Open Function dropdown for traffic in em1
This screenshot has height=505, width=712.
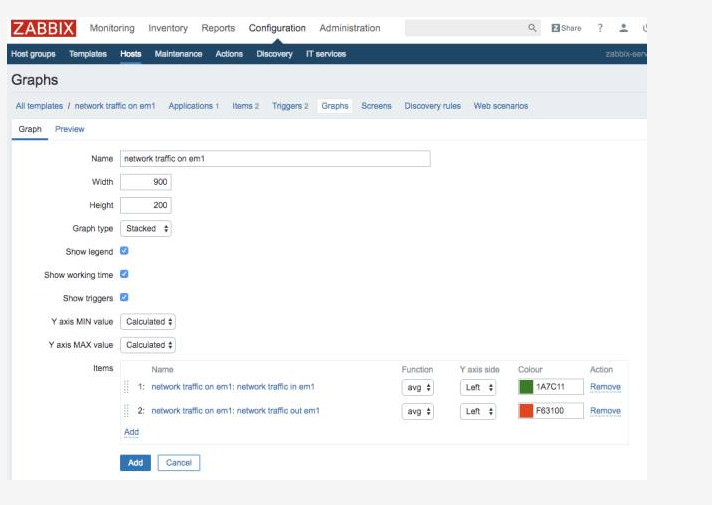click(x=418, y=387)
